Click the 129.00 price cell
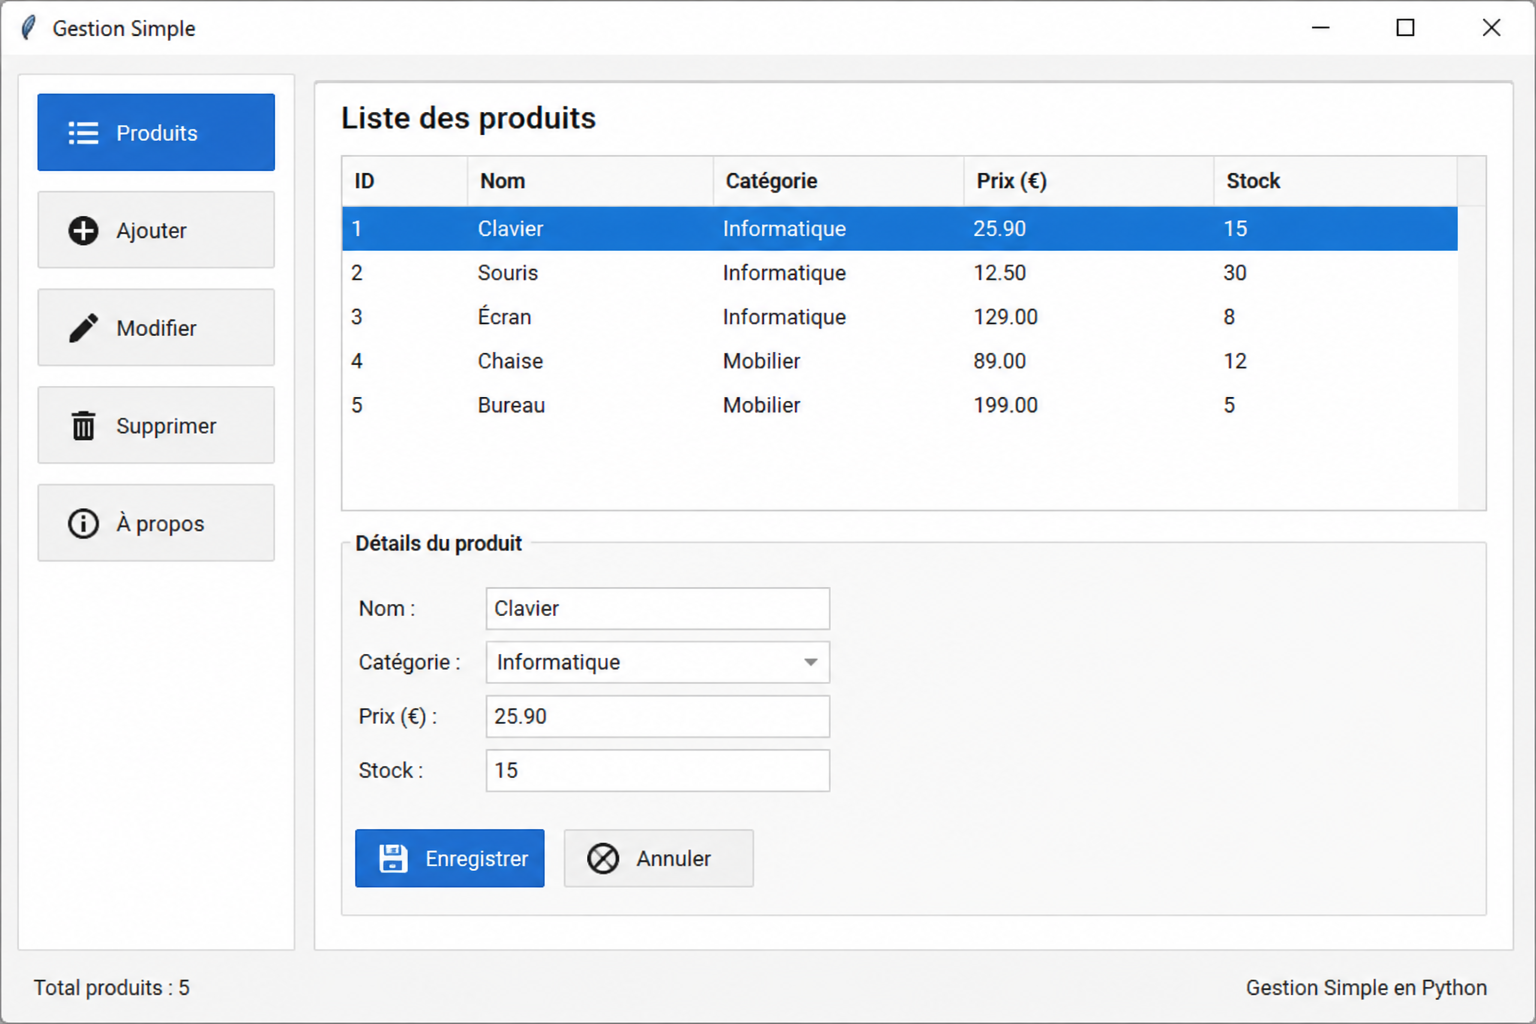Viewport: 1536px width, 1024px height. tap(1005, 317)
